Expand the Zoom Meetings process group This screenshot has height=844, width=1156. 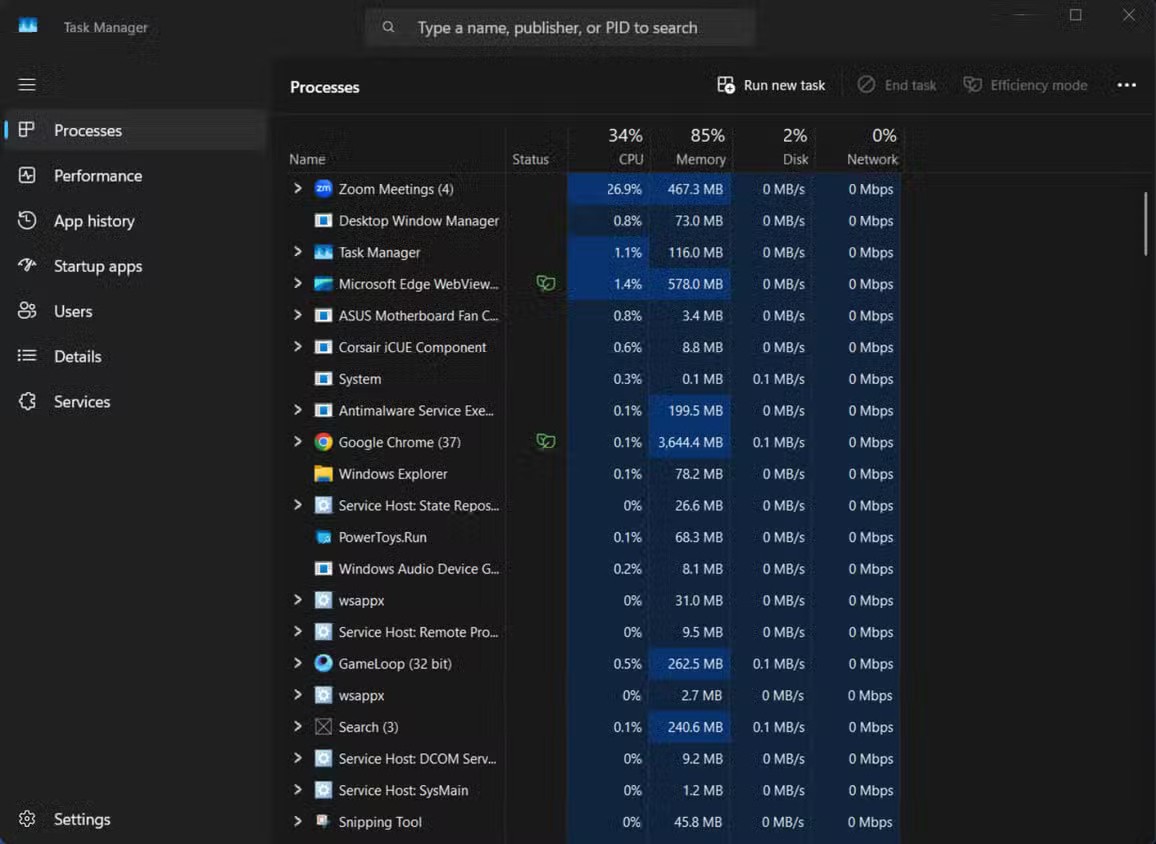click(x=297, y=189)
